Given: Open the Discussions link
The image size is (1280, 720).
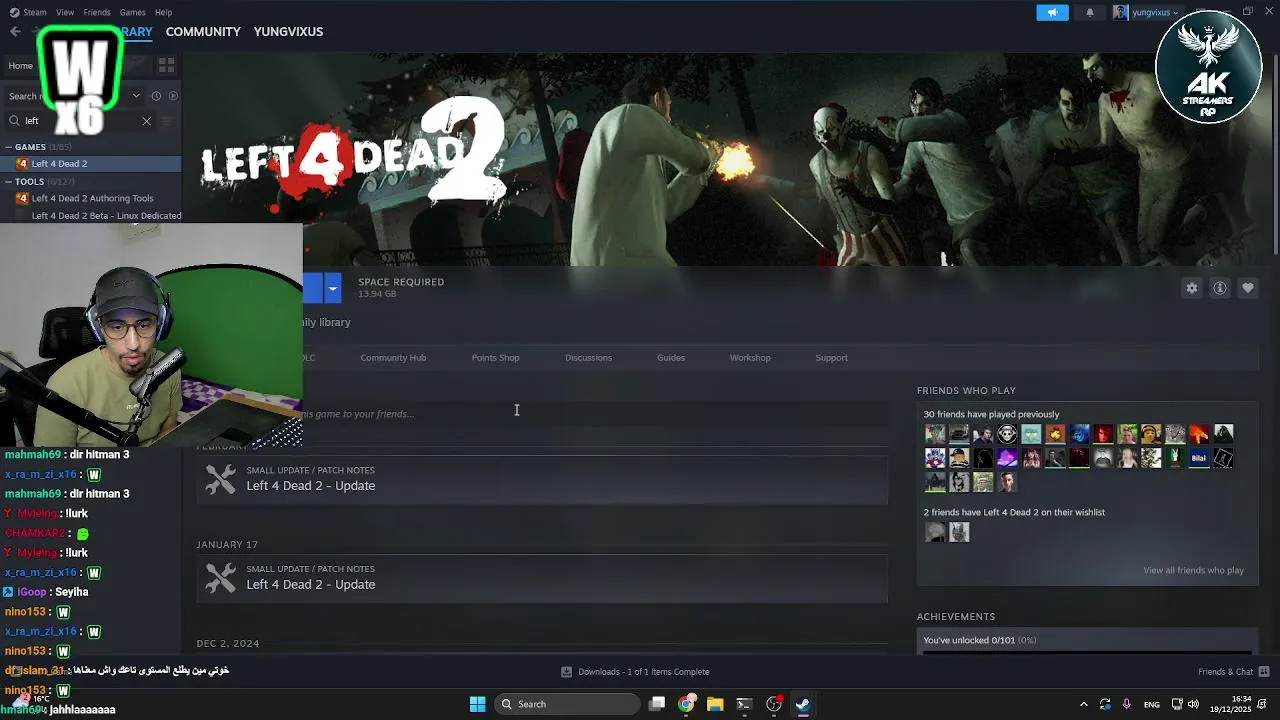Looking at the screenshot, I should tap(588, 358).
